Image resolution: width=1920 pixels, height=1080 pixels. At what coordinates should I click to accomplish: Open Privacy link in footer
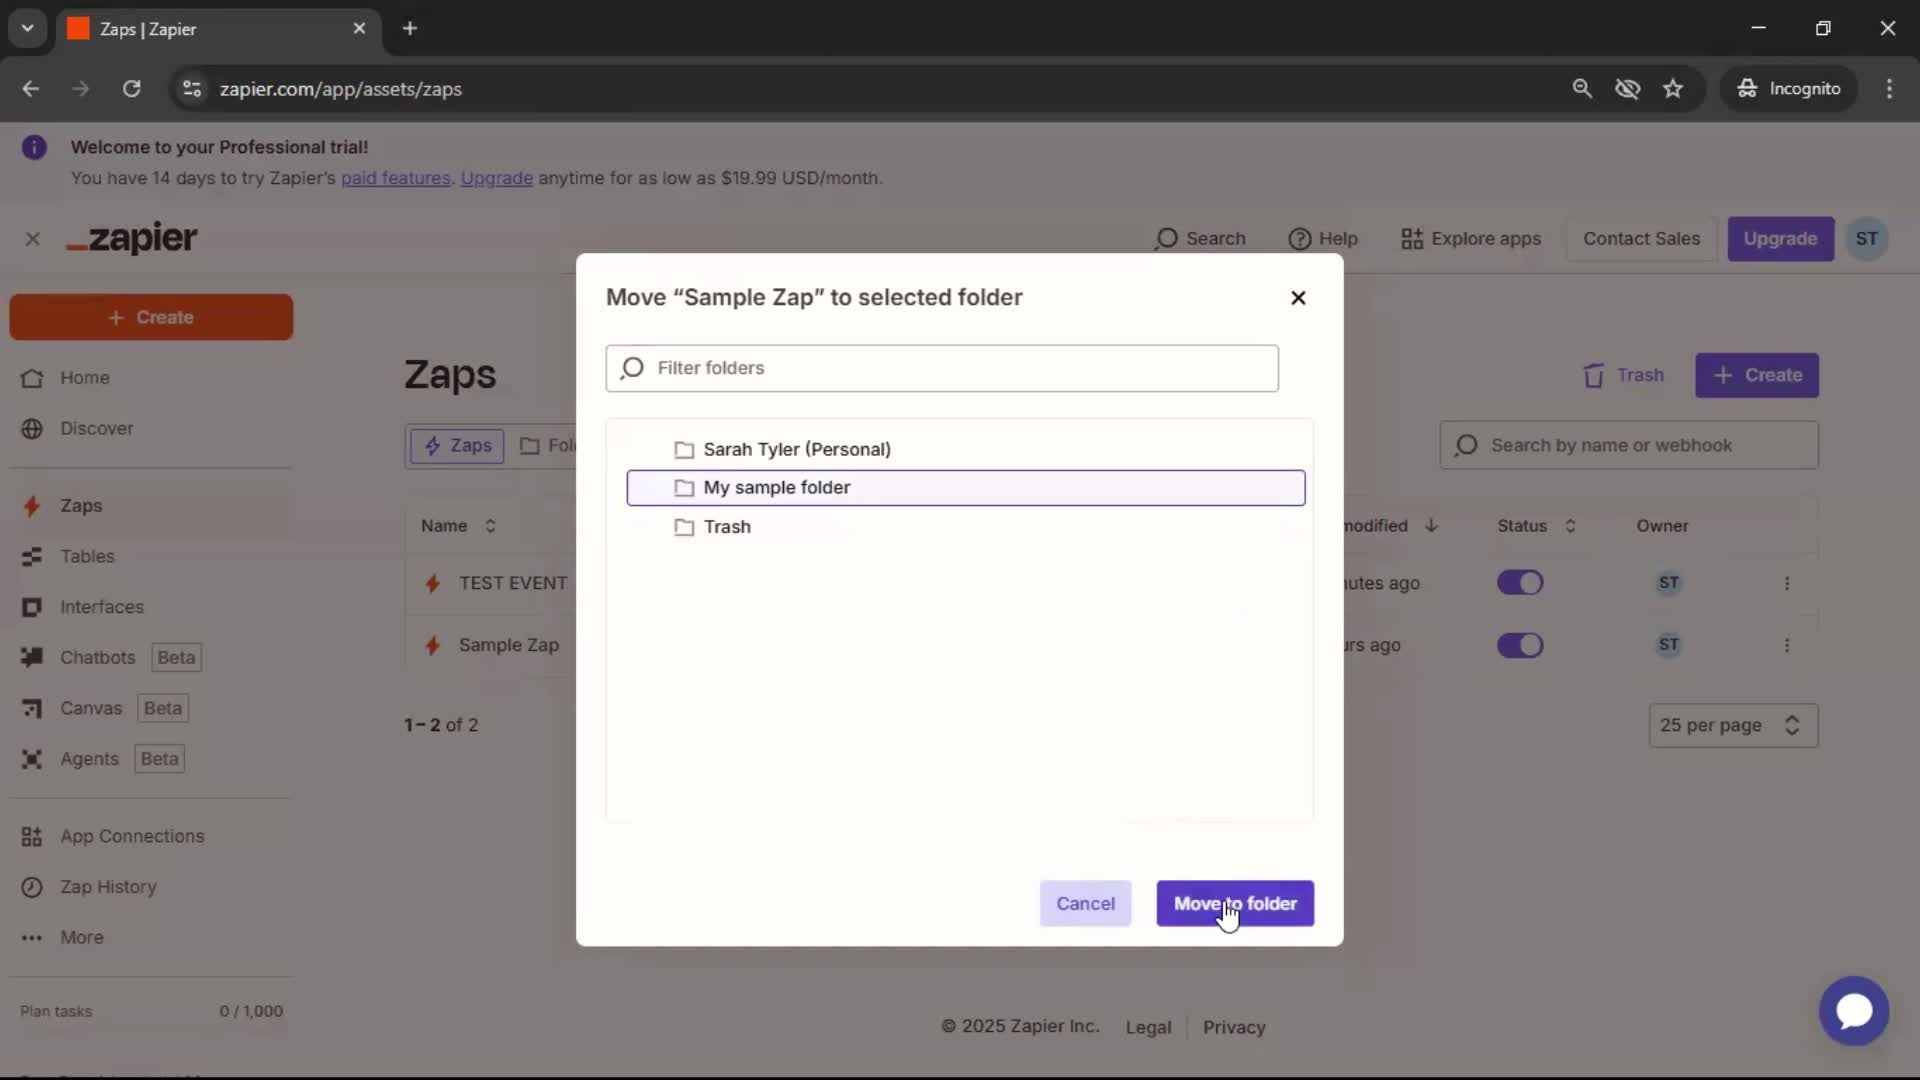(x=1234, y=1027)
